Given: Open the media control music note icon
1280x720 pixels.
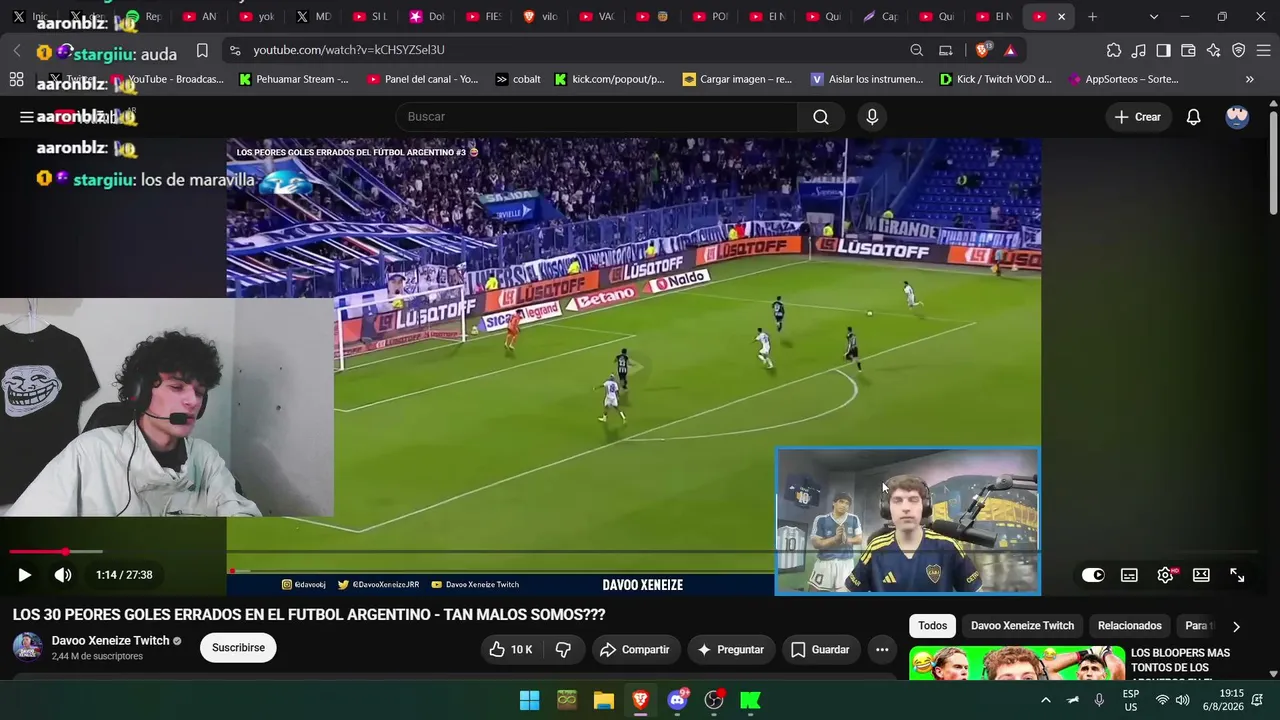Looking at the screenshot, I should pyautogui.click(x=1139, y=50).
